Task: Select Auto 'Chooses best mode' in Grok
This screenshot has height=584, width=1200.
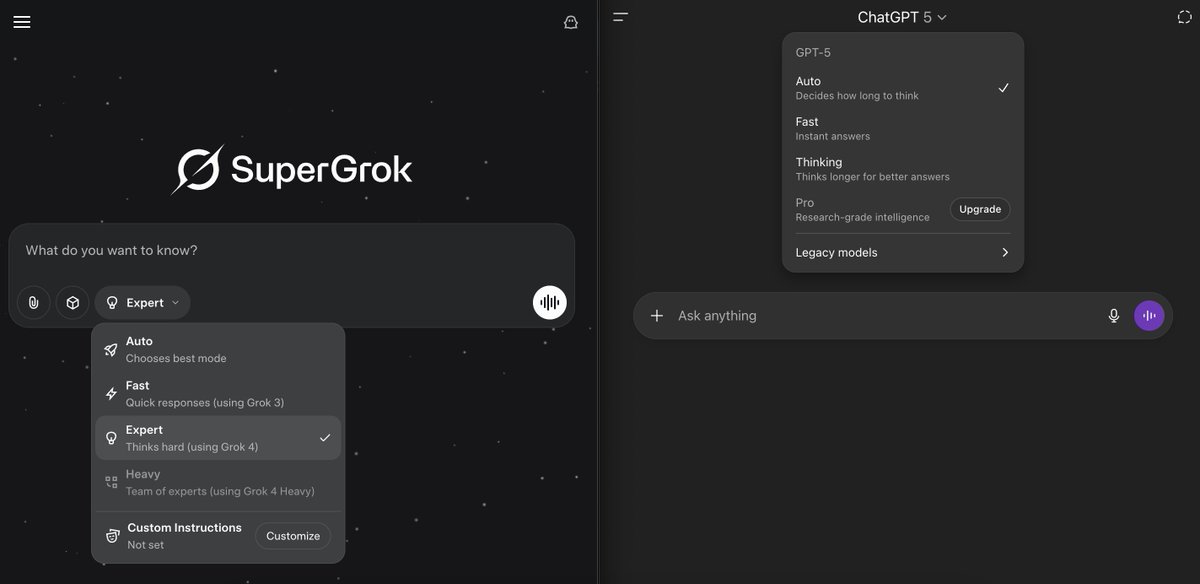Action: pos(218,350)
